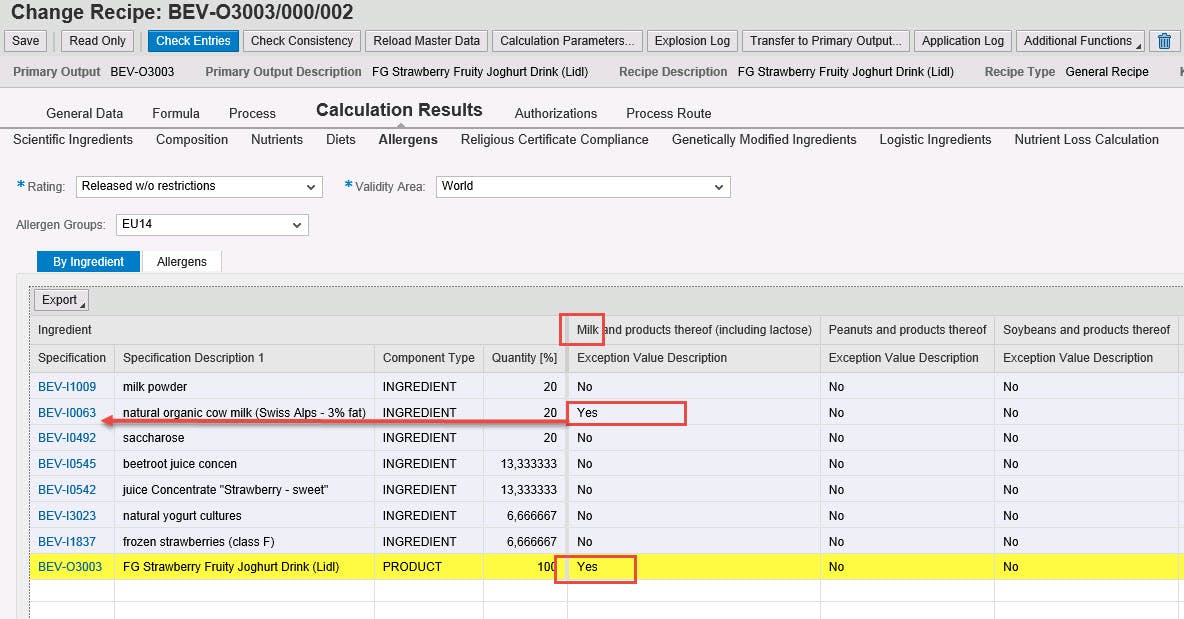
Task: Select 'beetroot juice concen' cell
Action: tap(245, 463)
